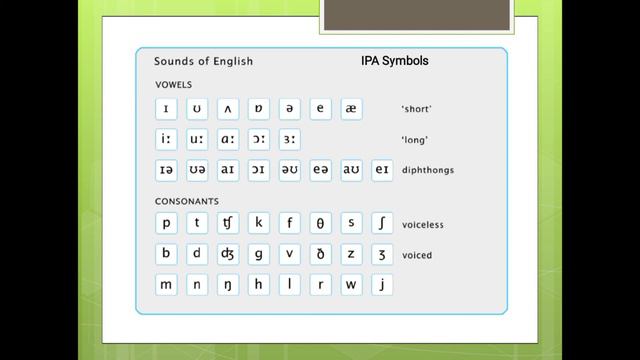640x360 pixels.
Task: Click the short vowel e tile
Action: click(x=320, y=109)
